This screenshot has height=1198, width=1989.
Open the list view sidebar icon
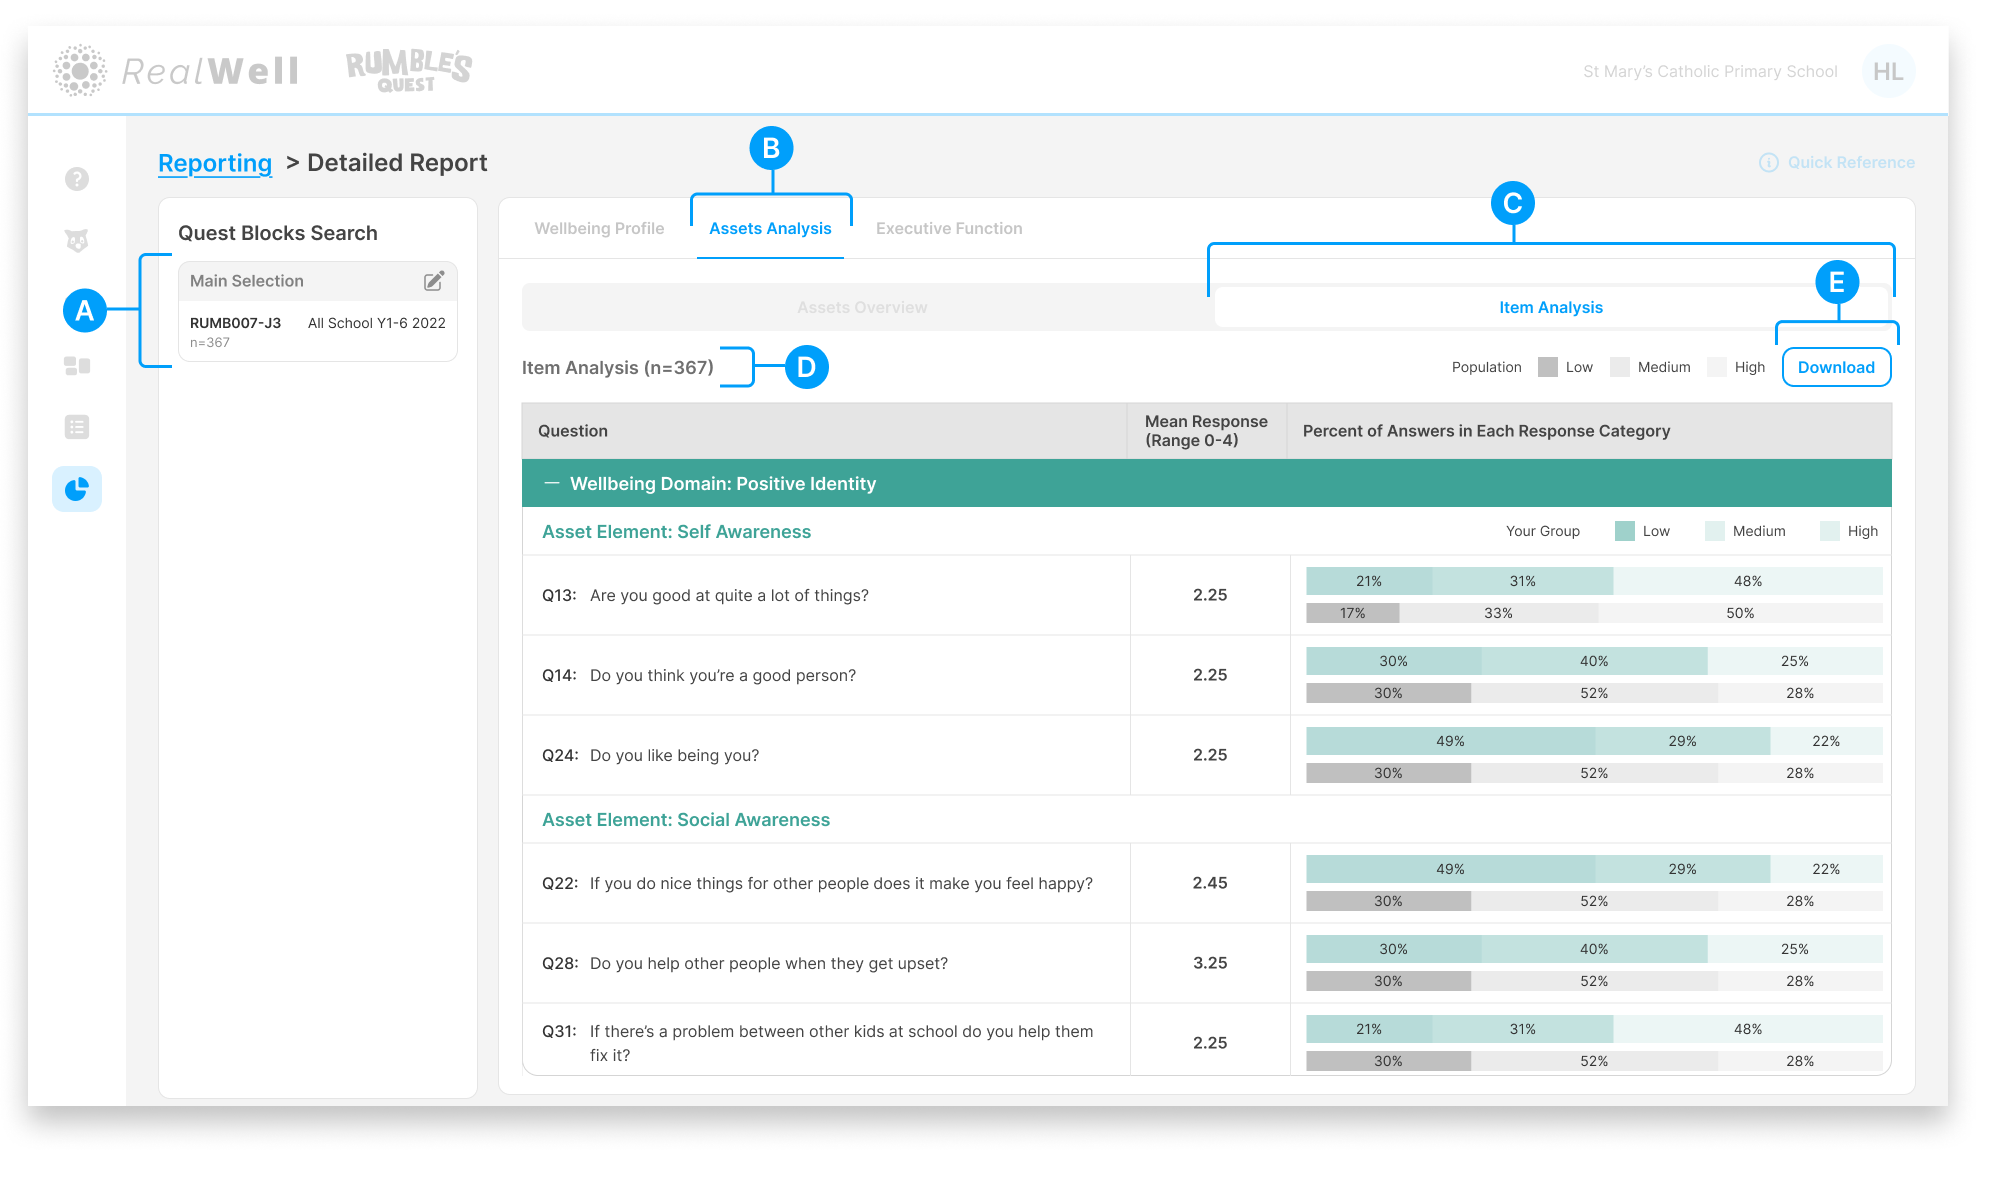77,427
